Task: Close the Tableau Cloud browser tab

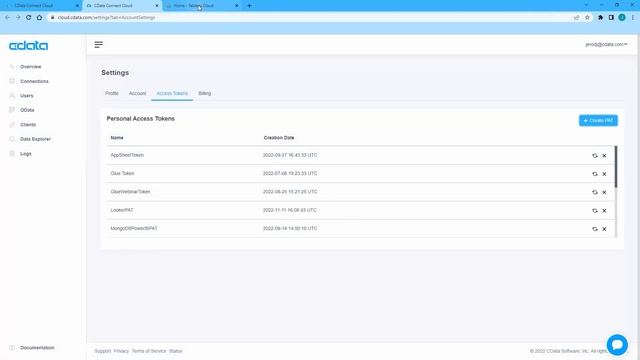Action: point(237,6)
